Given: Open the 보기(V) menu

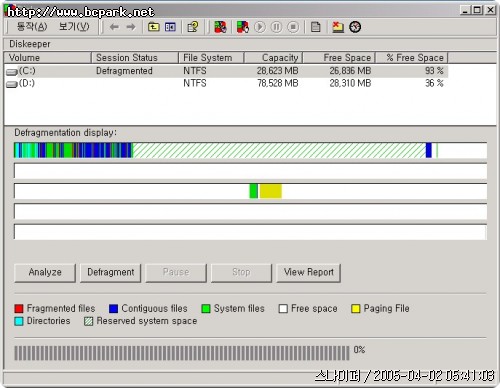Looking at the screenshot, I should pyautogui.click(x=74, y=27).
